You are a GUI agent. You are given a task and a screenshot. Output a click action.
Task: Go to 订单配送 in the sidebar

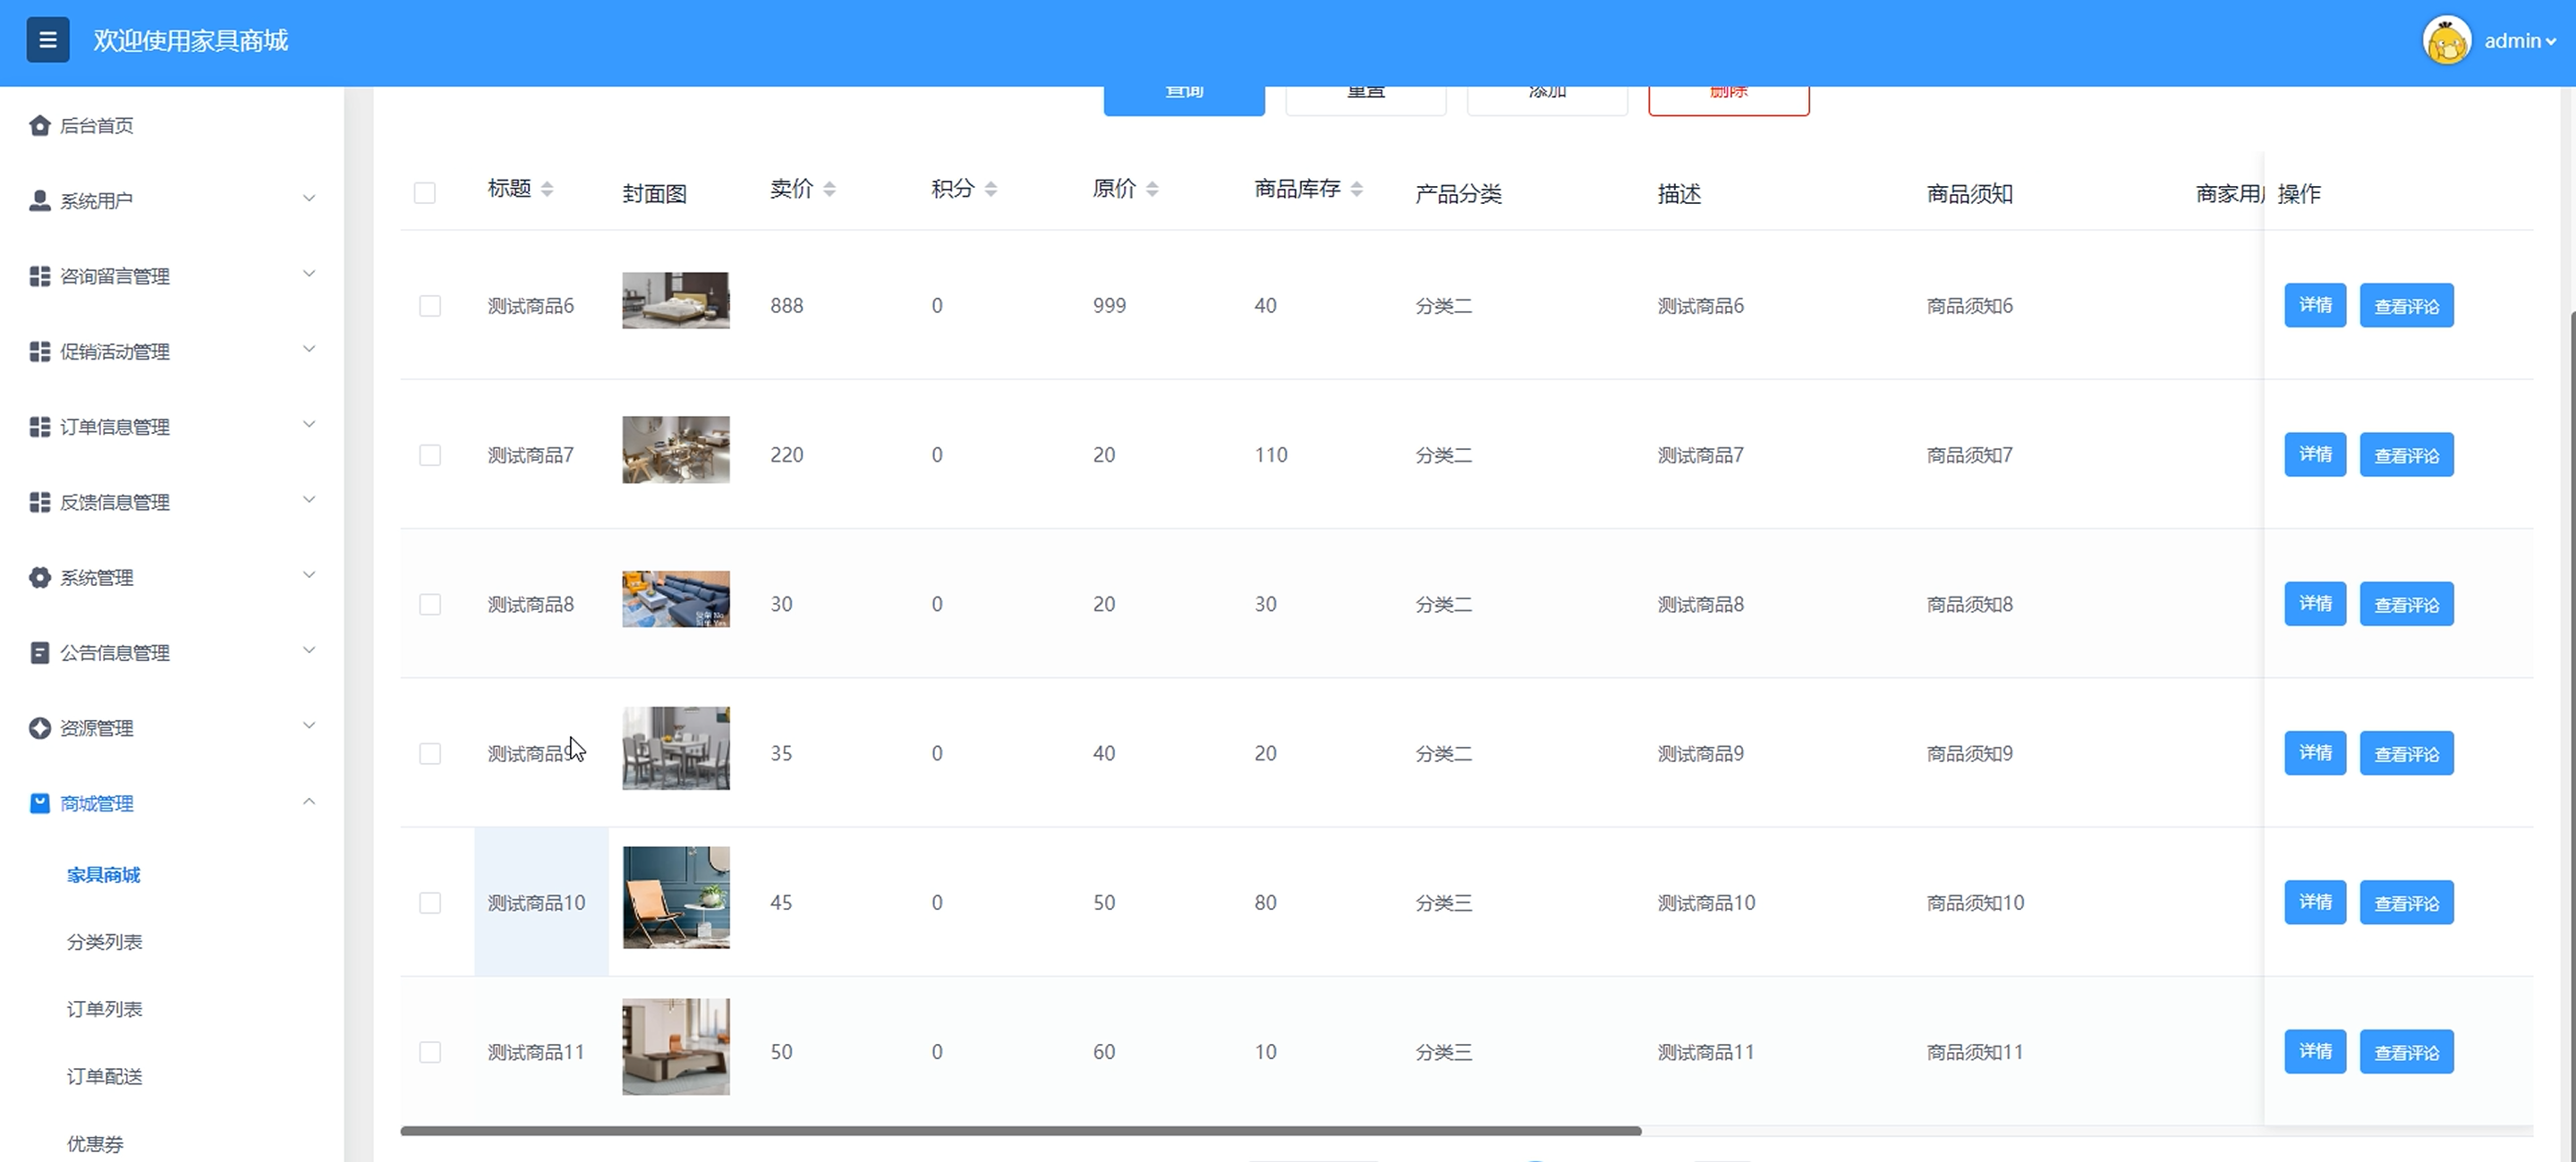[x=104, y=1076]
